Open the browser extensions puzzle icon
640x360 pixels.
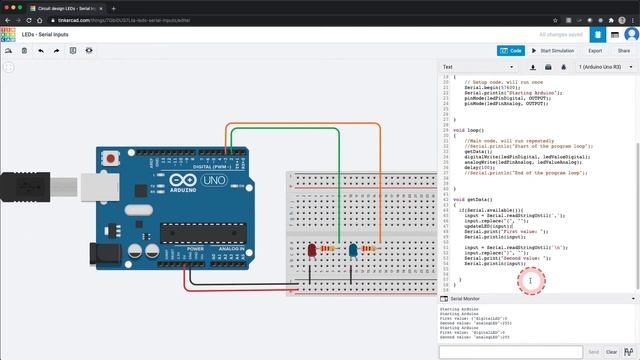pyautogui.click(x=611, y=20)
